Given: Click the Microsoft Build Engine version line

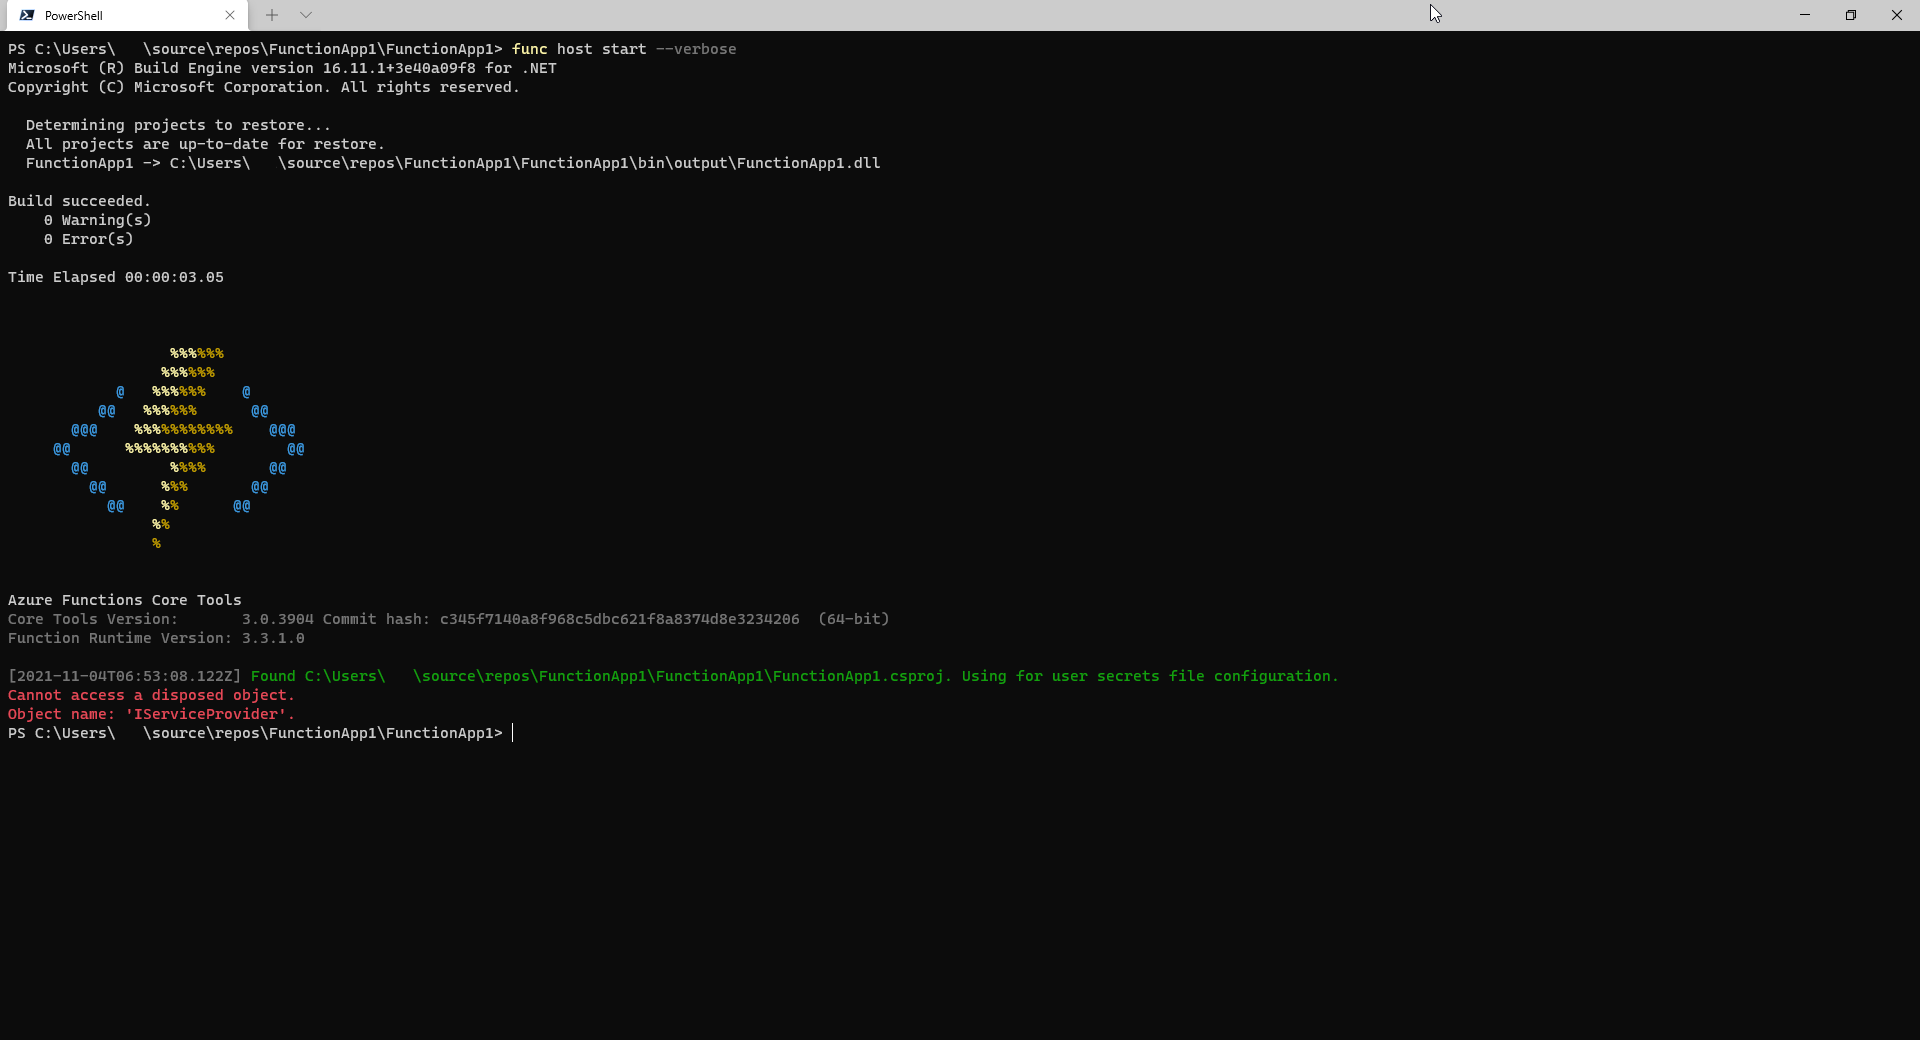Looking at the screenshot, I should click(280, 68).
